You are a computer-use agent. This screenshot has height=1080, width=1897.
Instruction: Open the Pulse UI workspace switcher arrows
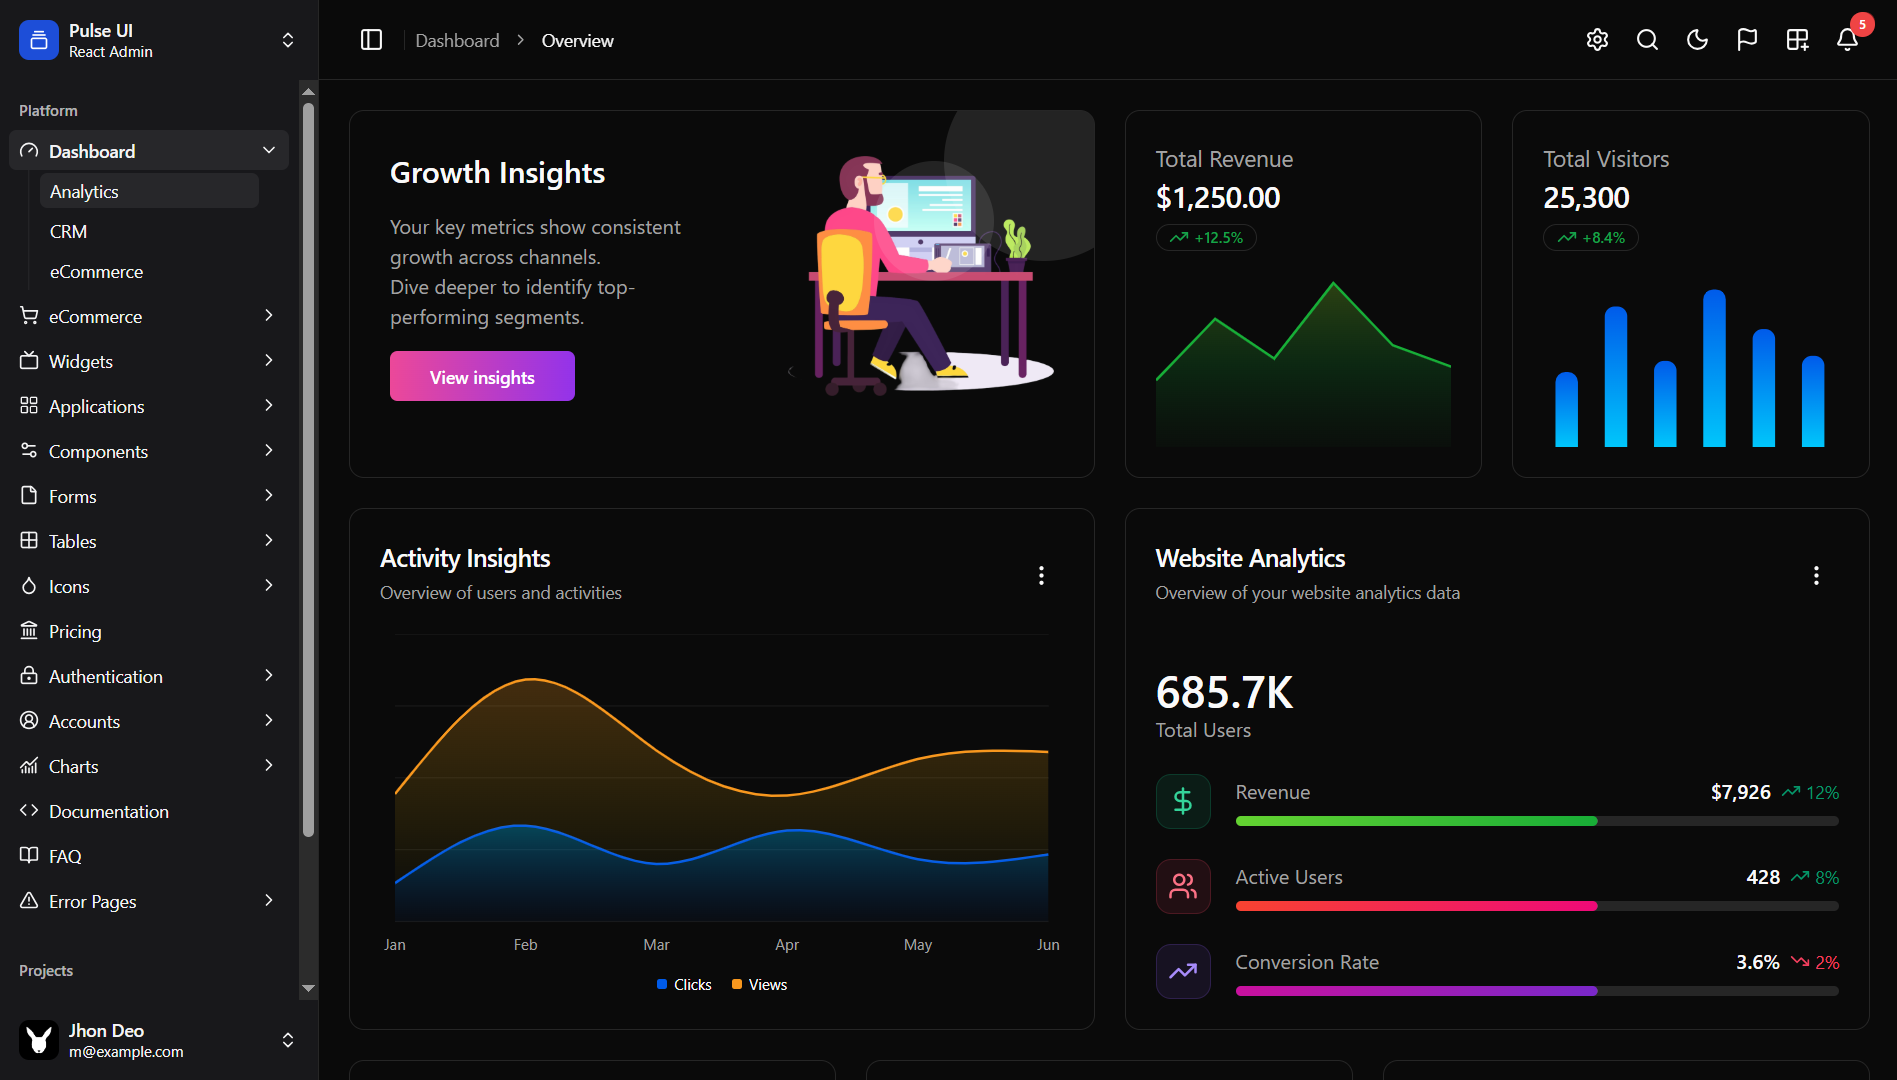tap(288, 40)
